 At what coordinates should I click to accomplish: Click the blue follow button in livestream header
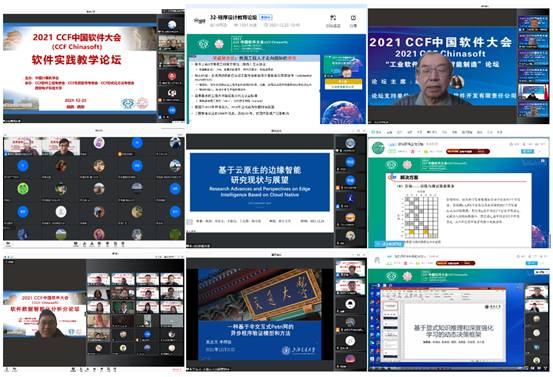pos(528,151)
